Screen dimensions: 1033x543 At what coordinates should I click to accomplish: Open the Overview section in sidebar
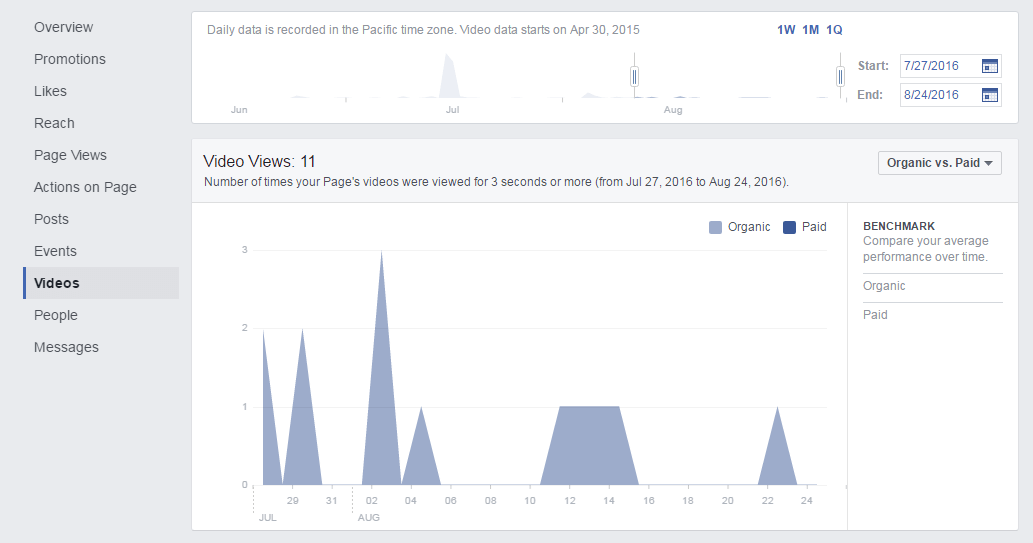coord(63,27)
